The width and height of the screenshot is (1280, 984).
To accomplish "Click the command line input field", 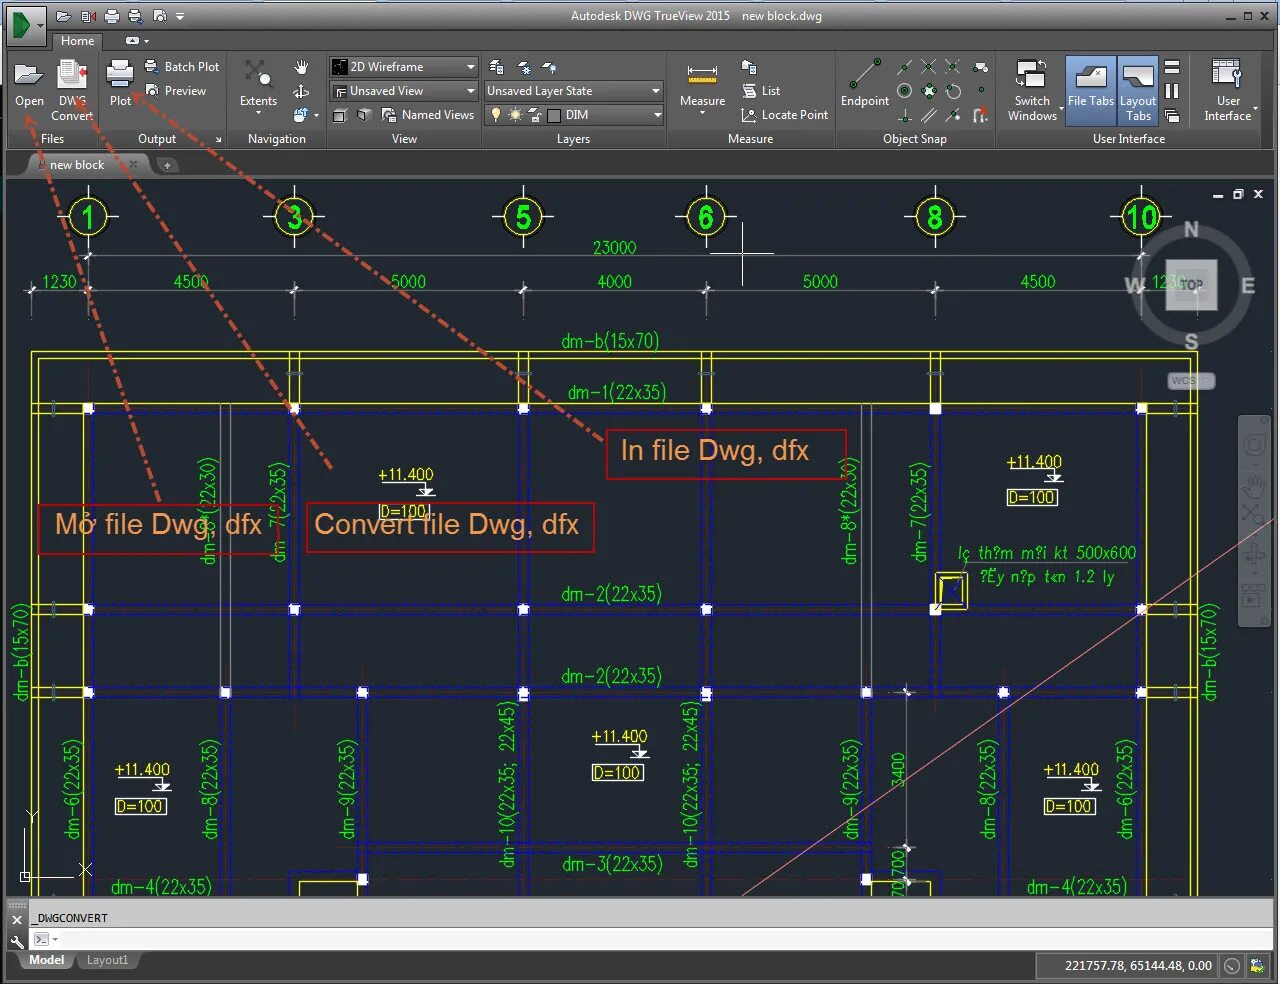I will [650, 939].
